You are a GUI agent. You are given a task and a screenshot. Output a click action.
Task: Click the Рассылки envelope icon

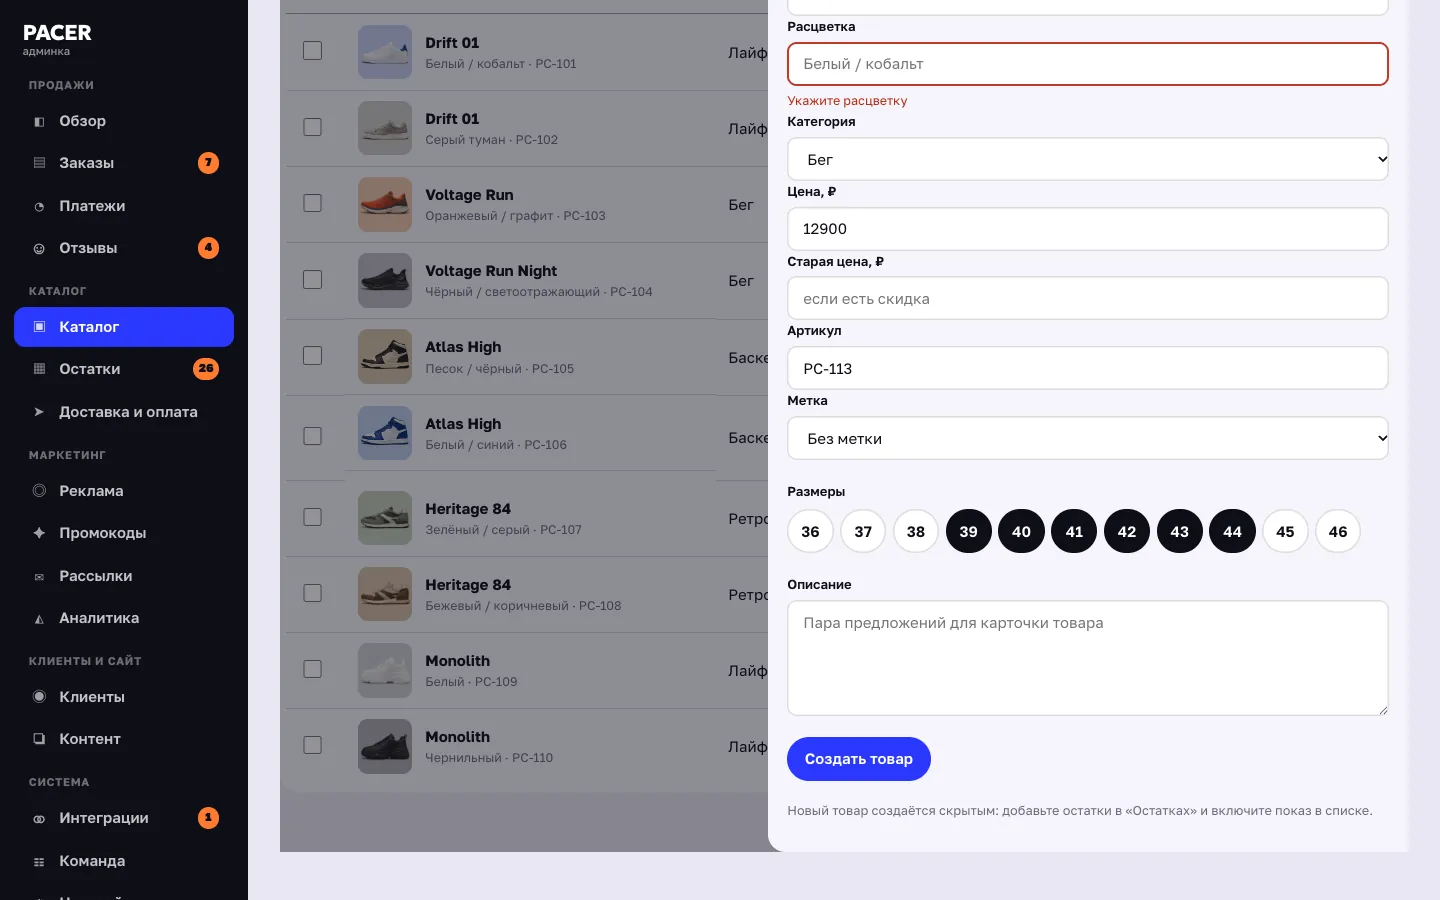click(x=39, y=576)
